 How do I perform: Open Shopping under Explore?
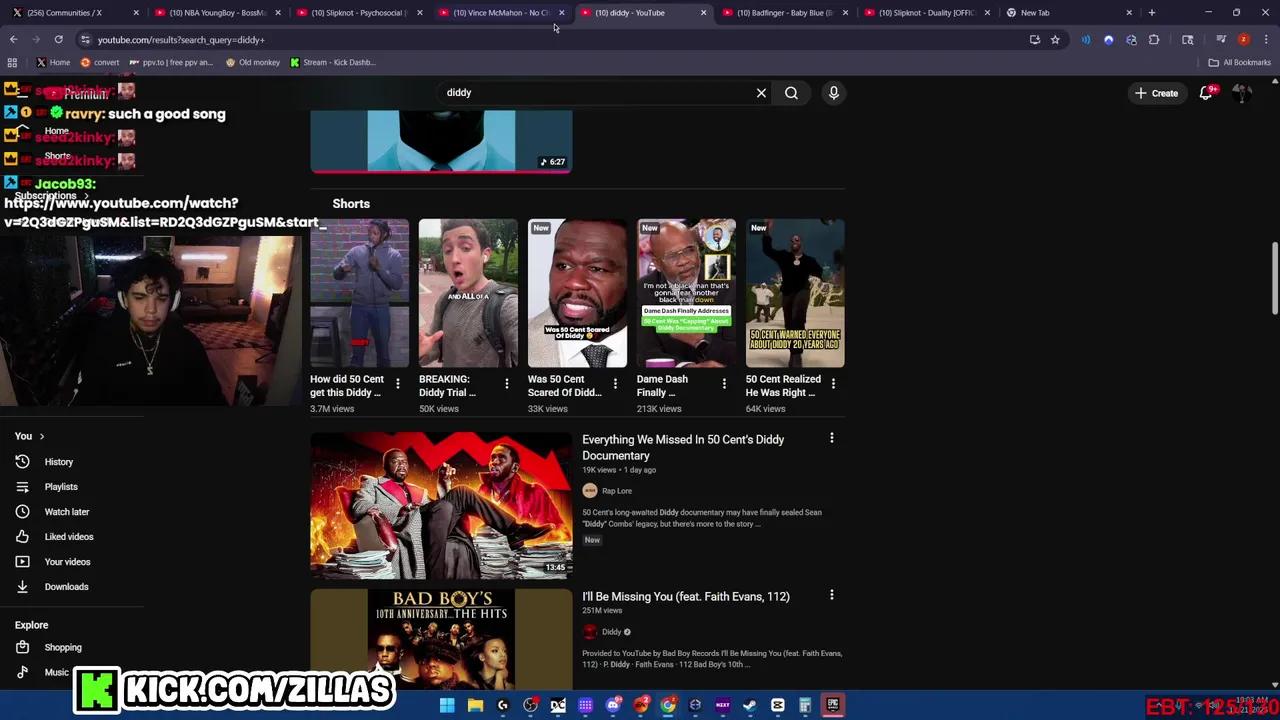pyautogui.click(x=63, y=647)
